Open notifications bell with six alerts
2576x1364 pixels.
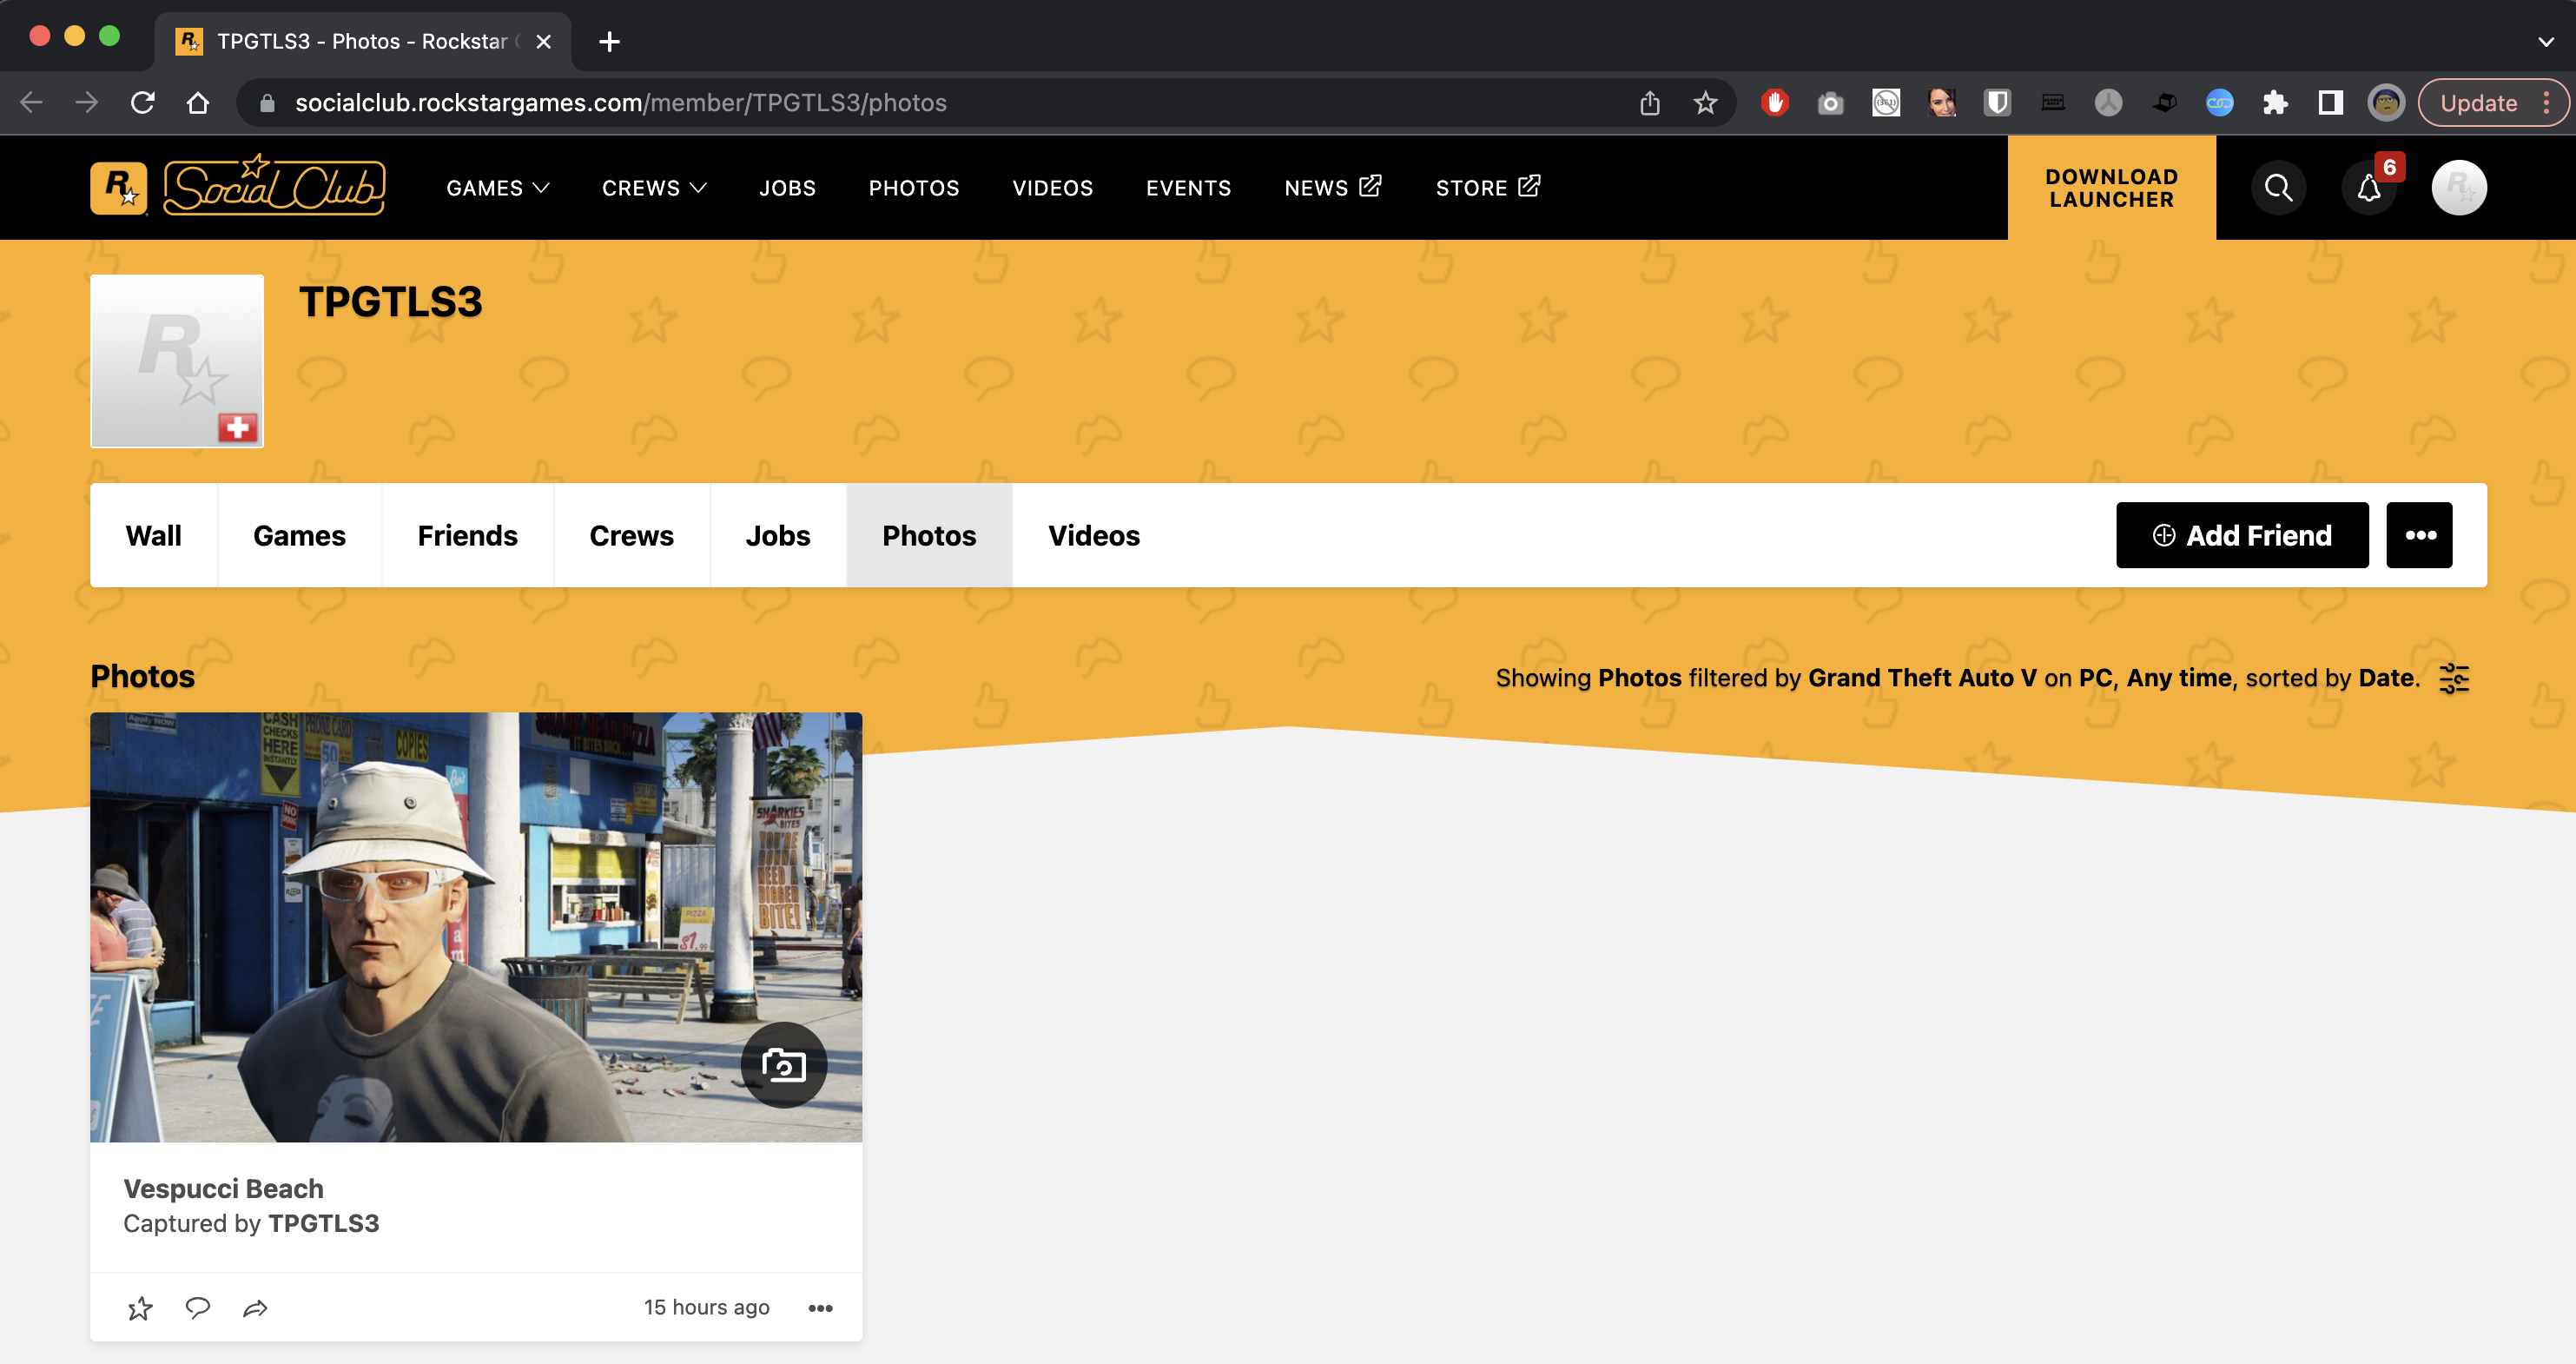pyautogui.click(x=2369, y=188)
